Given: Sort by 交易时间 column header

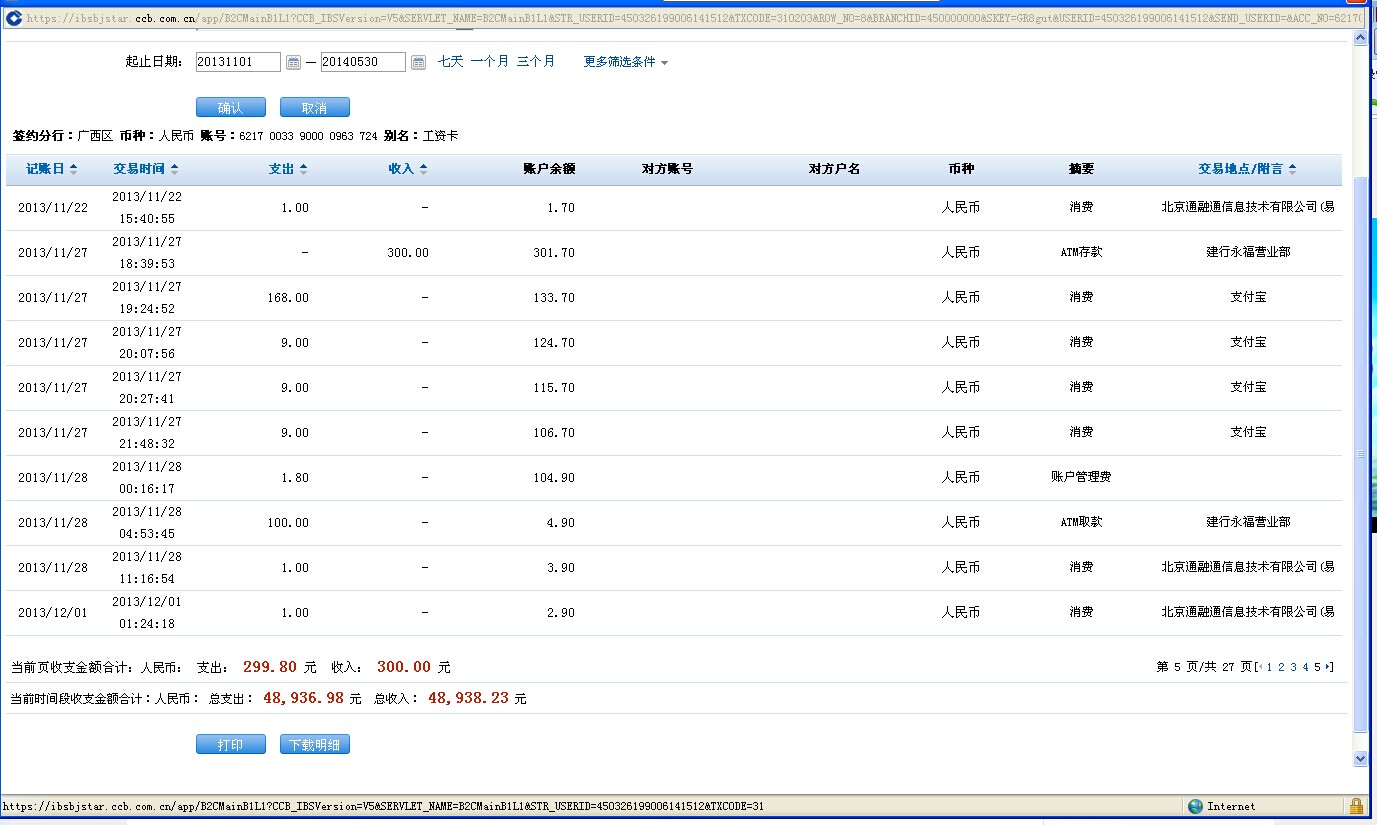Looking at the screenshot, I should point(145,169).
